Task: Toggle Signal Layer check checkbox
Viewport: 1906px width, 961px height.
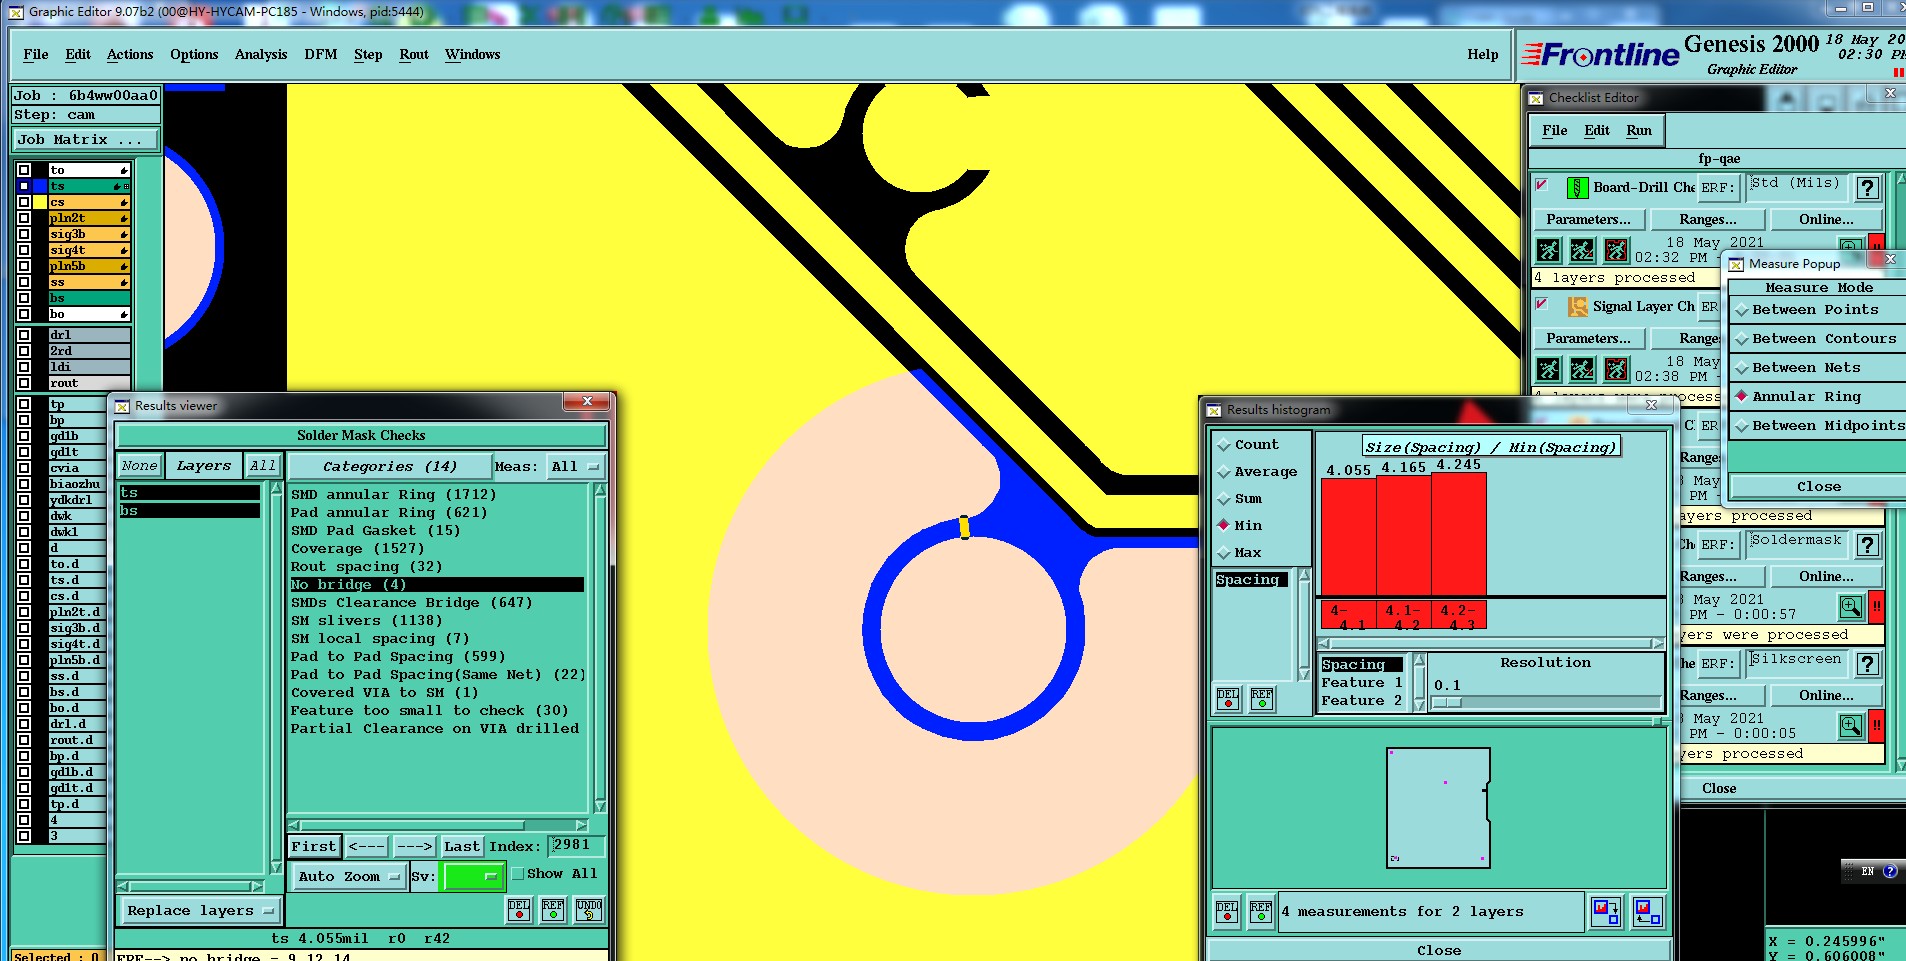Action: coord(1542,304)
